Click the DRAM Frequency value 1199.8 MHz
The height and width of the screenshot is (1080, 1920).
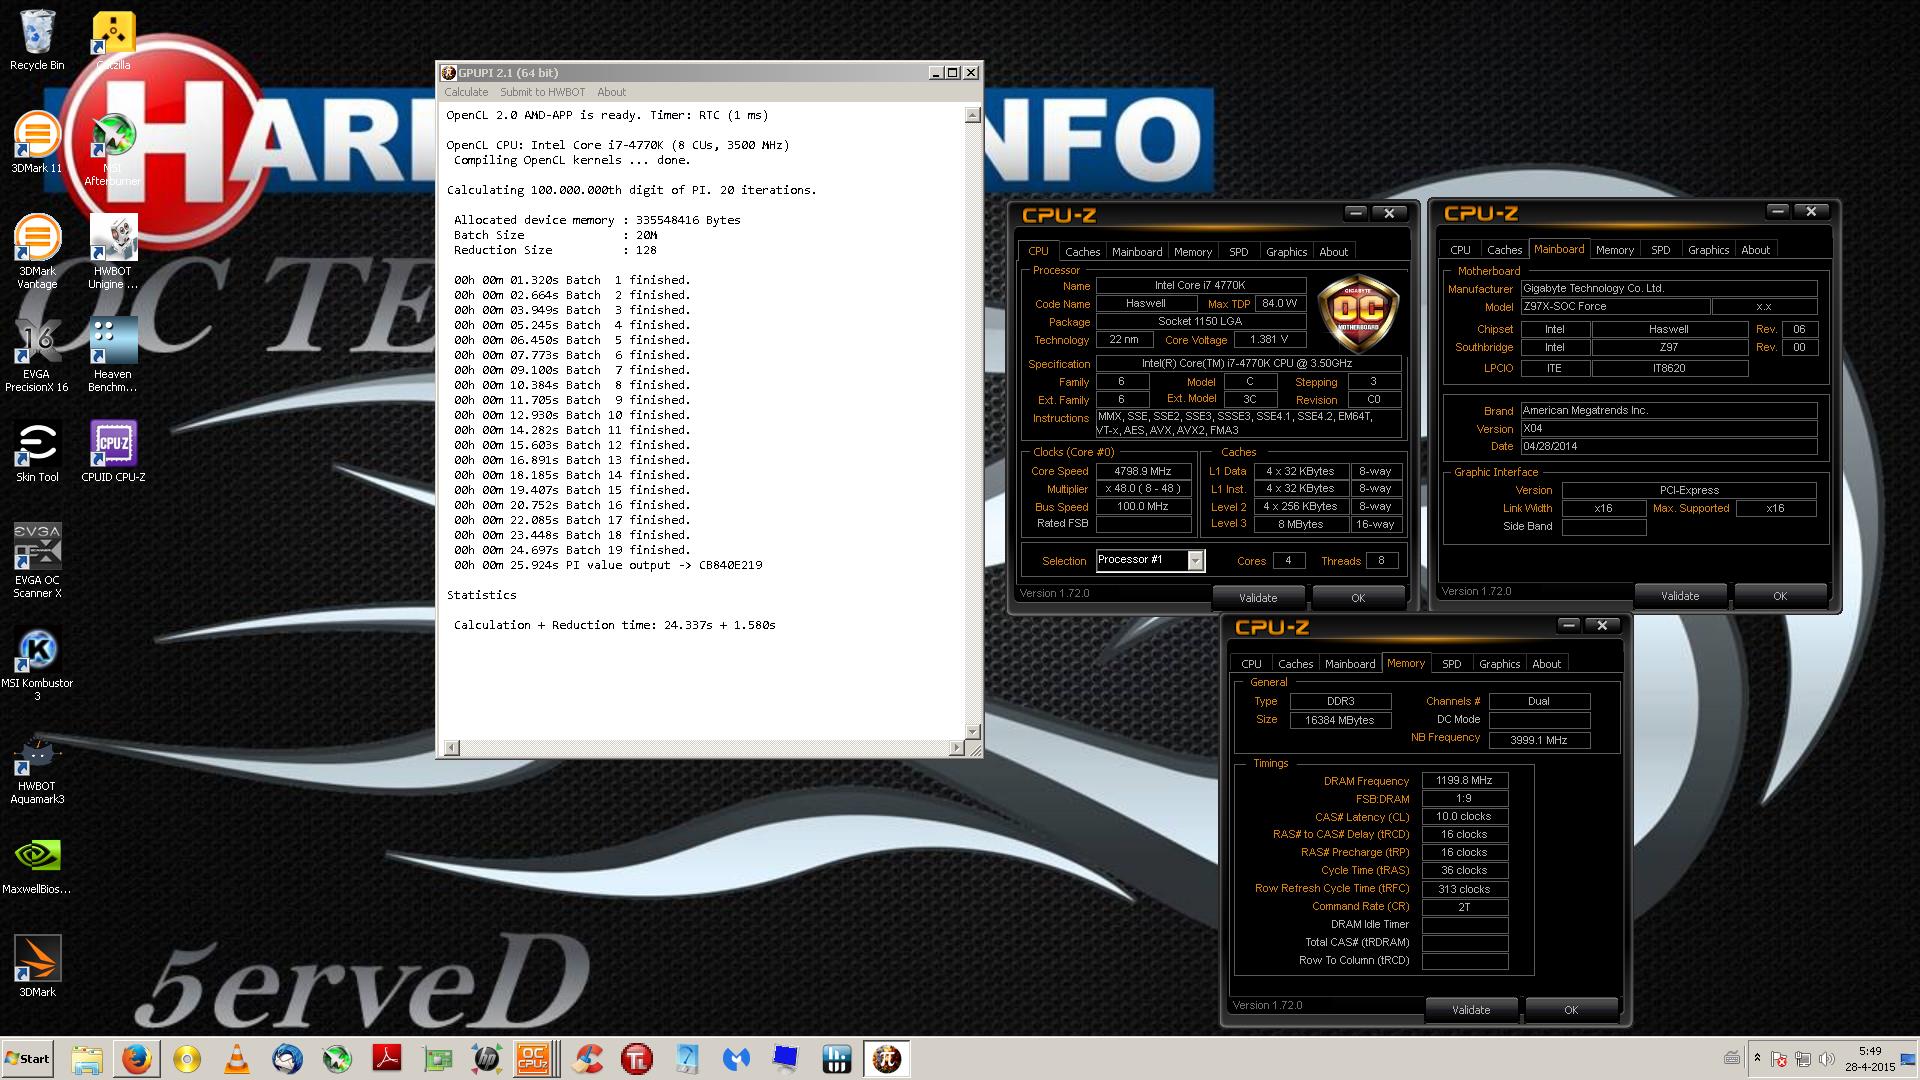[1464, 780]
